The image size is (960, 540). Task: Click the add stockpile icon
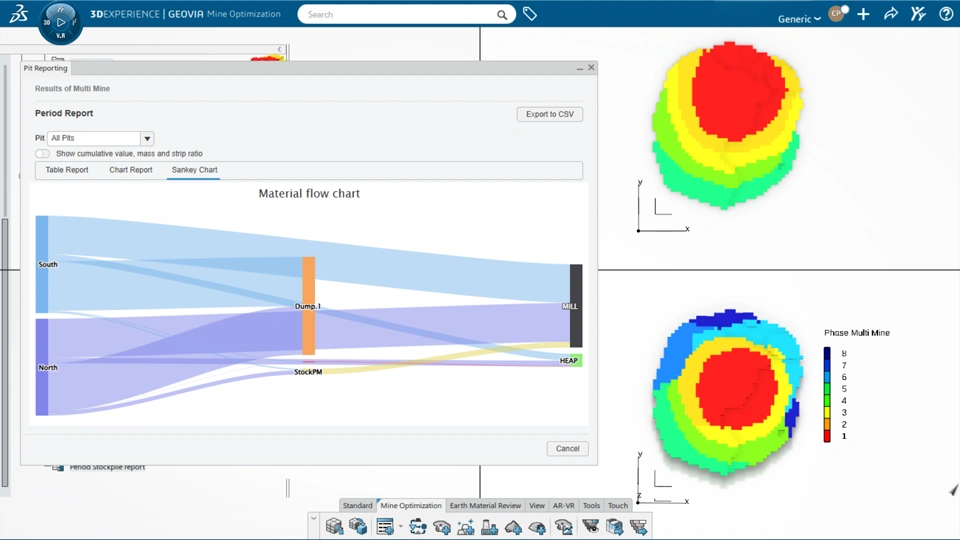point(537,527)
